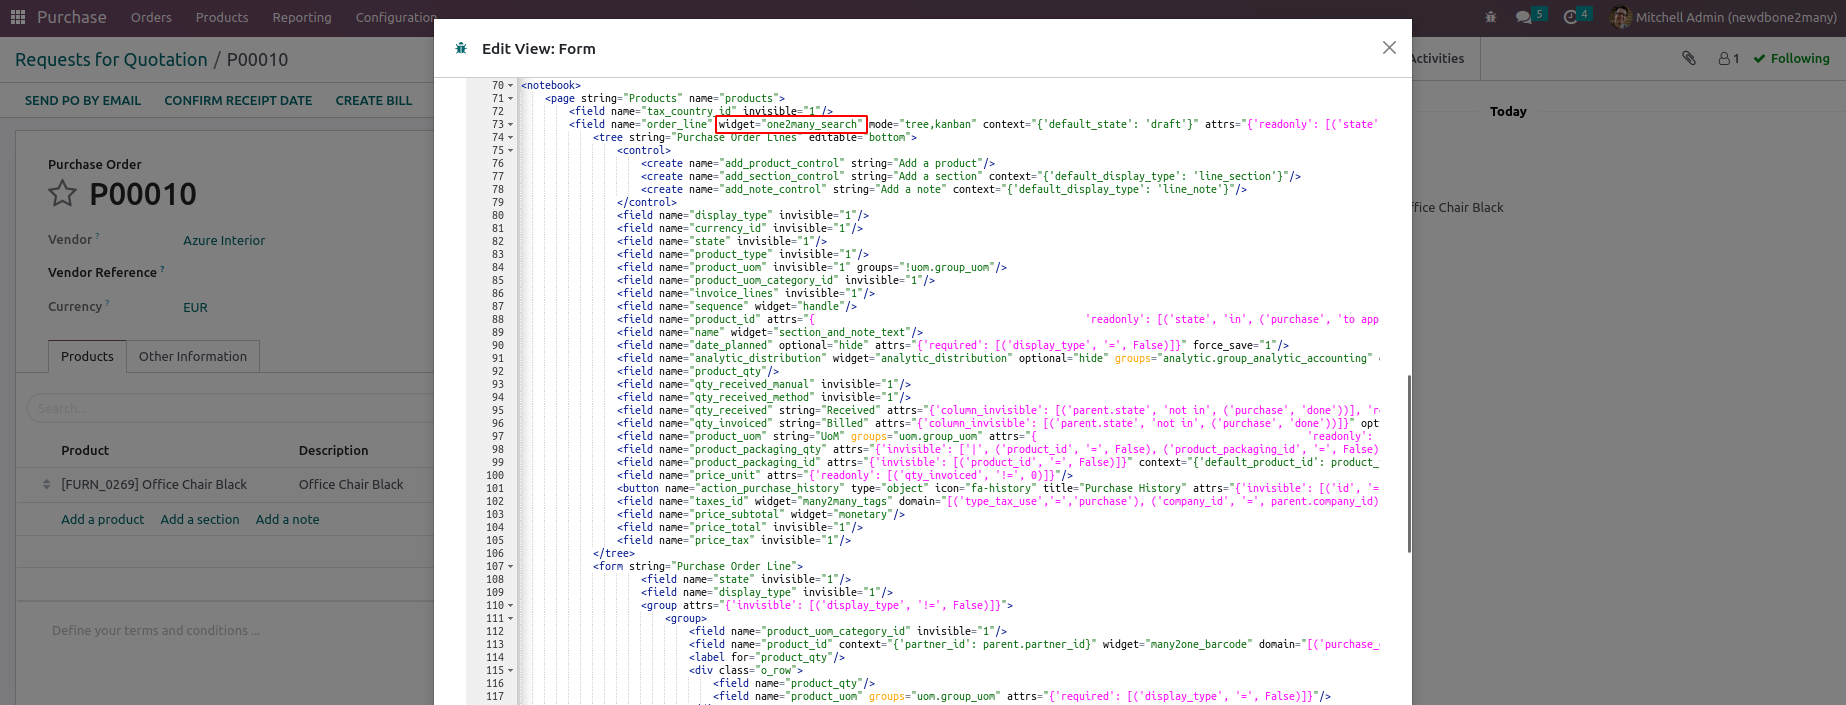Open the Reporting menu
Image resolution: width=1846 pixels, height=705 pixels.
coord(301,17)
